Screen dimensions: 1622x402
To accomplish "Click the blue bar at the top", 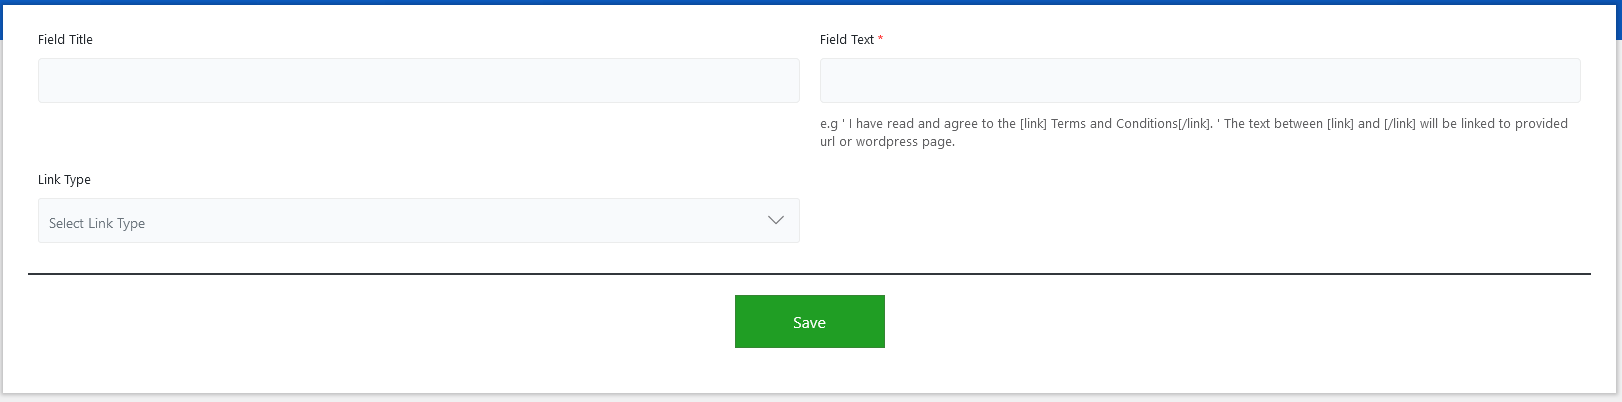I will coord(810,2).
